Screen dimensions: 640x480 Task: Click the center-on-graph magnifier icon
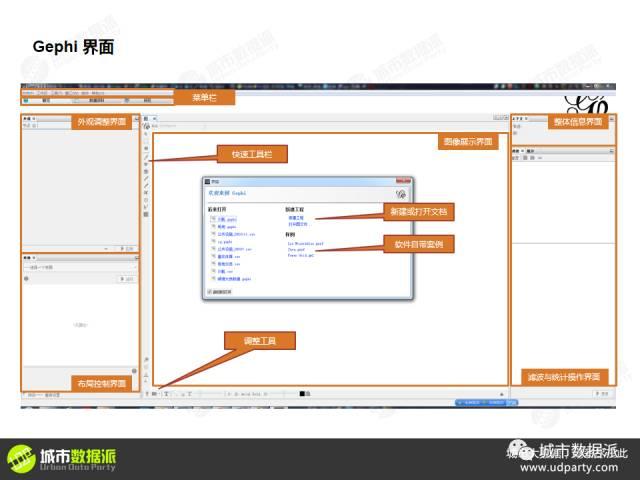[146, 360]
